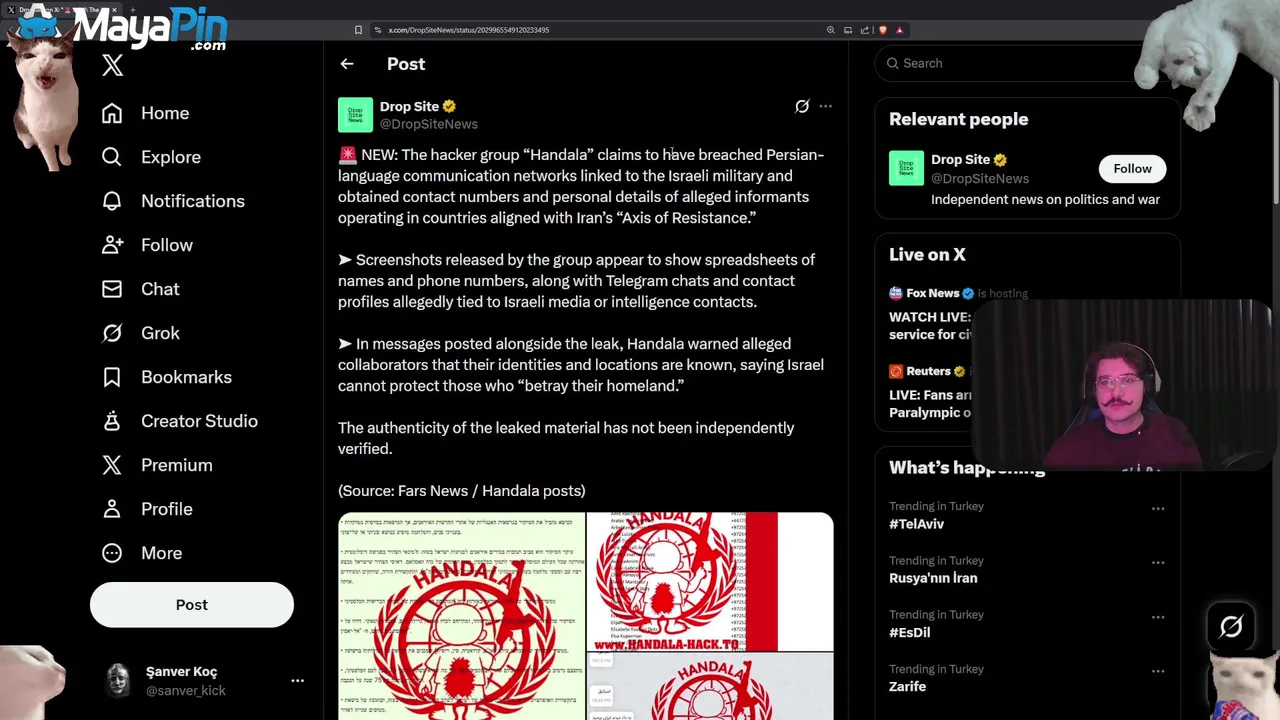
Task: Open more options for #EsDil trend
Action: click(x=1158, y=616)
